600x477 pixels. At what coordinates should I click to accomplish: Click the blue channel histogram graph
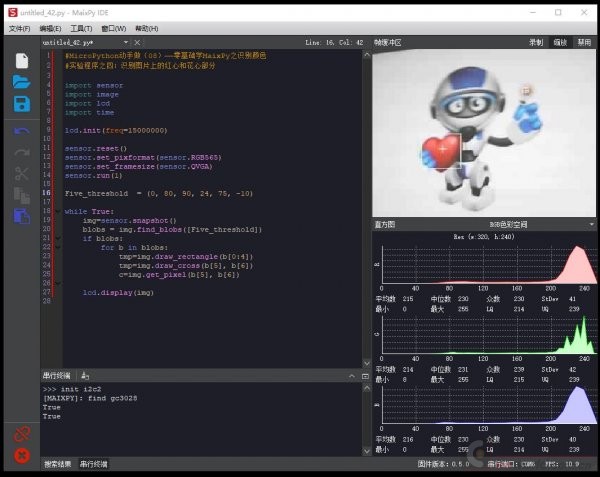(489, 405)
